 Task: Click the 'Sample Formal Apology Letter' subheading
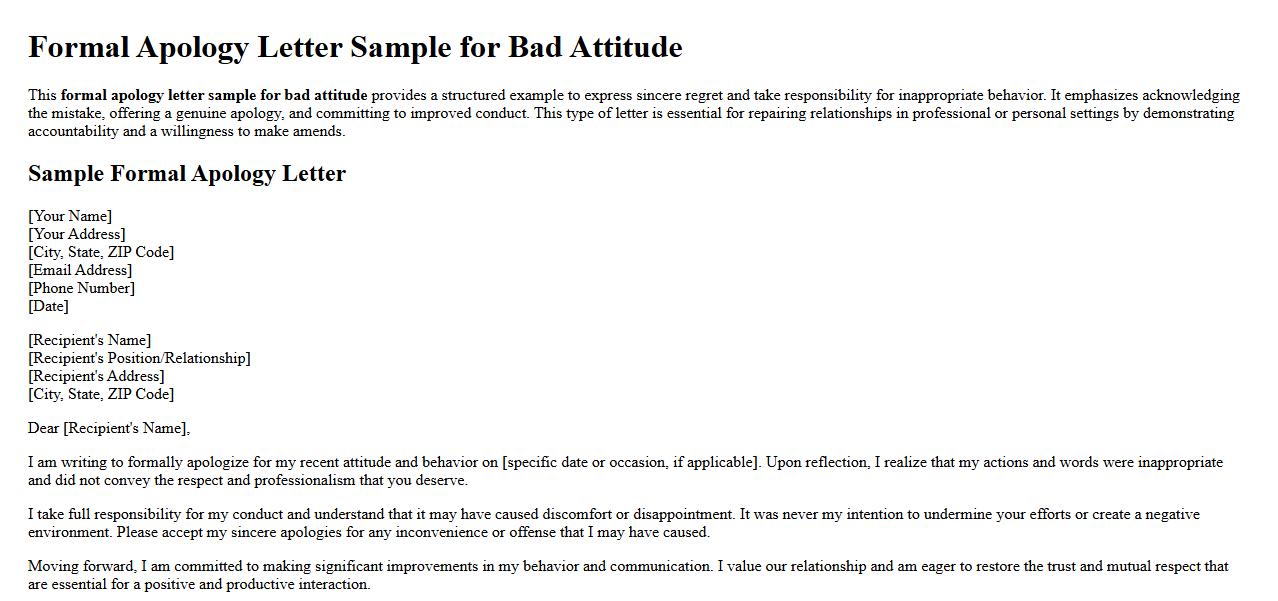point(187,174)
